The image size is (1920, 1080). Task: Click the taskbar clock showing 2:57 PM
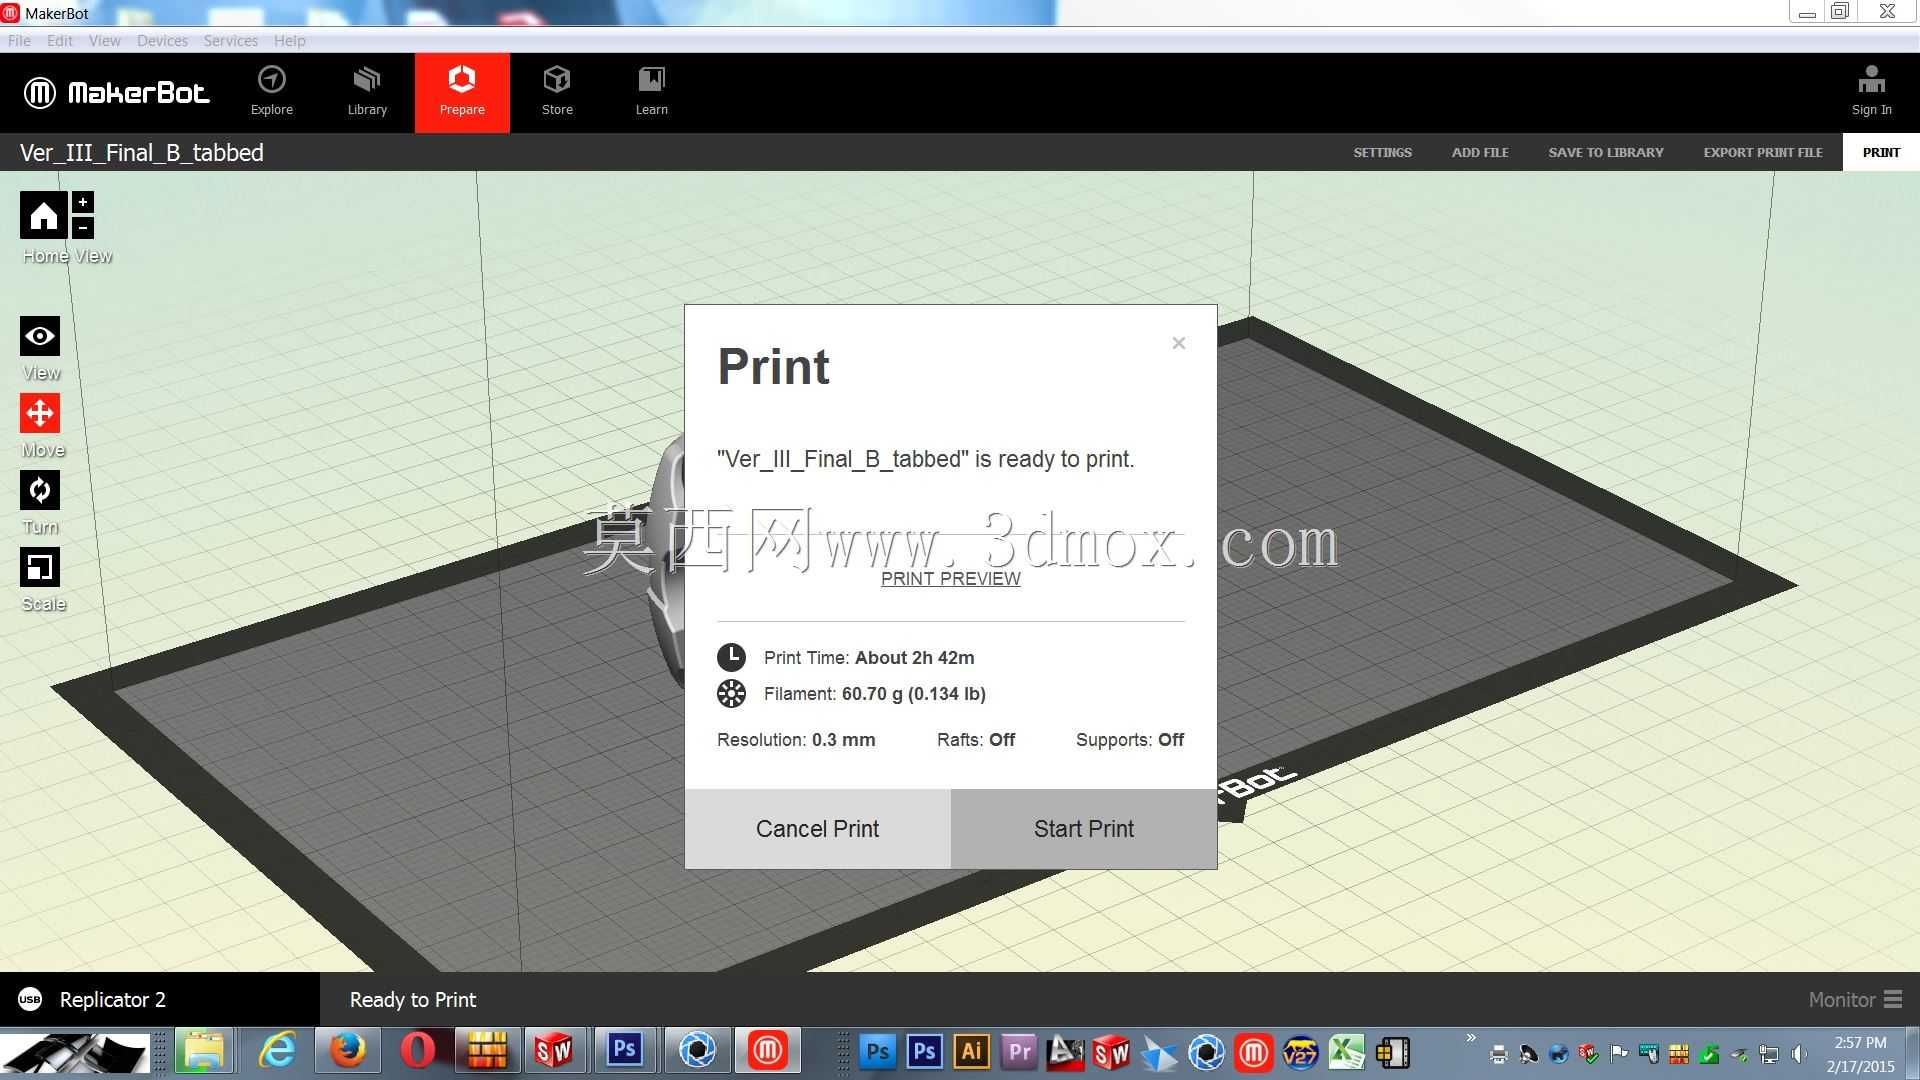point(1860,1054)
